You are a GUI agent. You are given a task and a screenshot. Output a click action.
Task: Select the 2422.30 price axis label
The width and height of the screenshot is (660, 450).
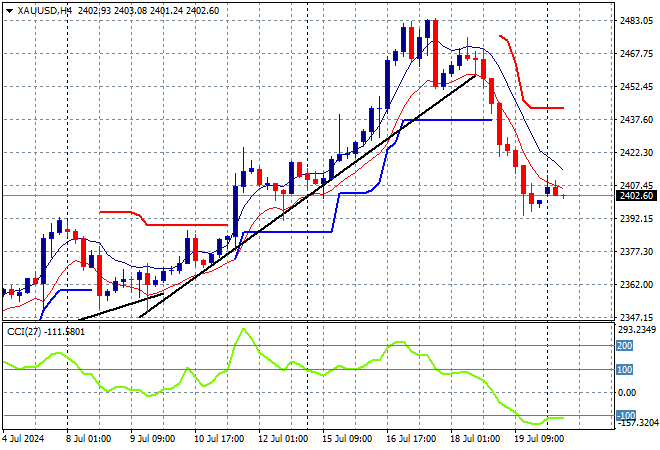coord(636,152)
